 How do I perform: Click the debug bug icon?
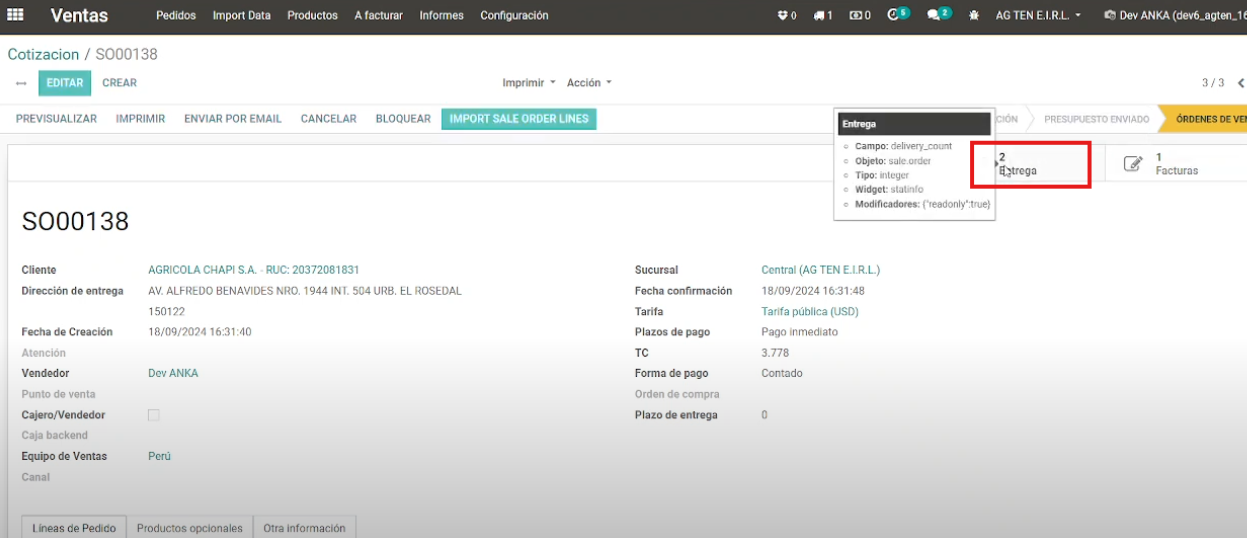(x=973, y=16)
